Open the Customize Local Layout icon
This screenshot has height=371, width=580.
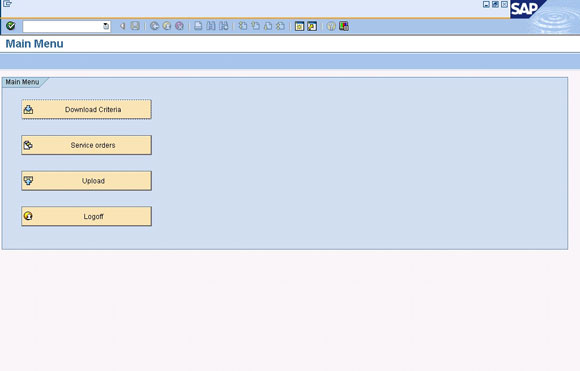344,26
